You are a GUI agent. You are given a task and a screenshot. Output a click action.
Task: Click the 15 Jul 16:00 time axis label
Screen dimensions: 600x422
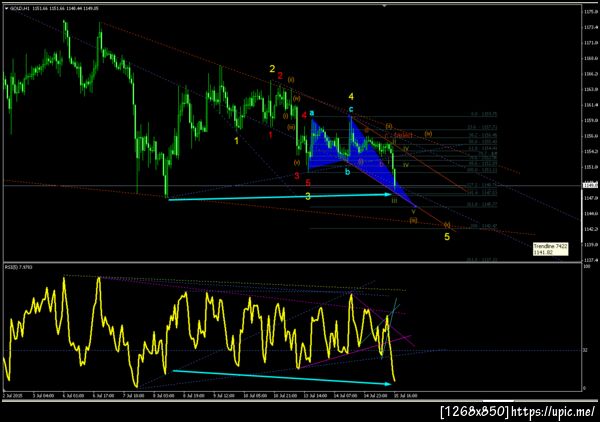click(406, 395)
